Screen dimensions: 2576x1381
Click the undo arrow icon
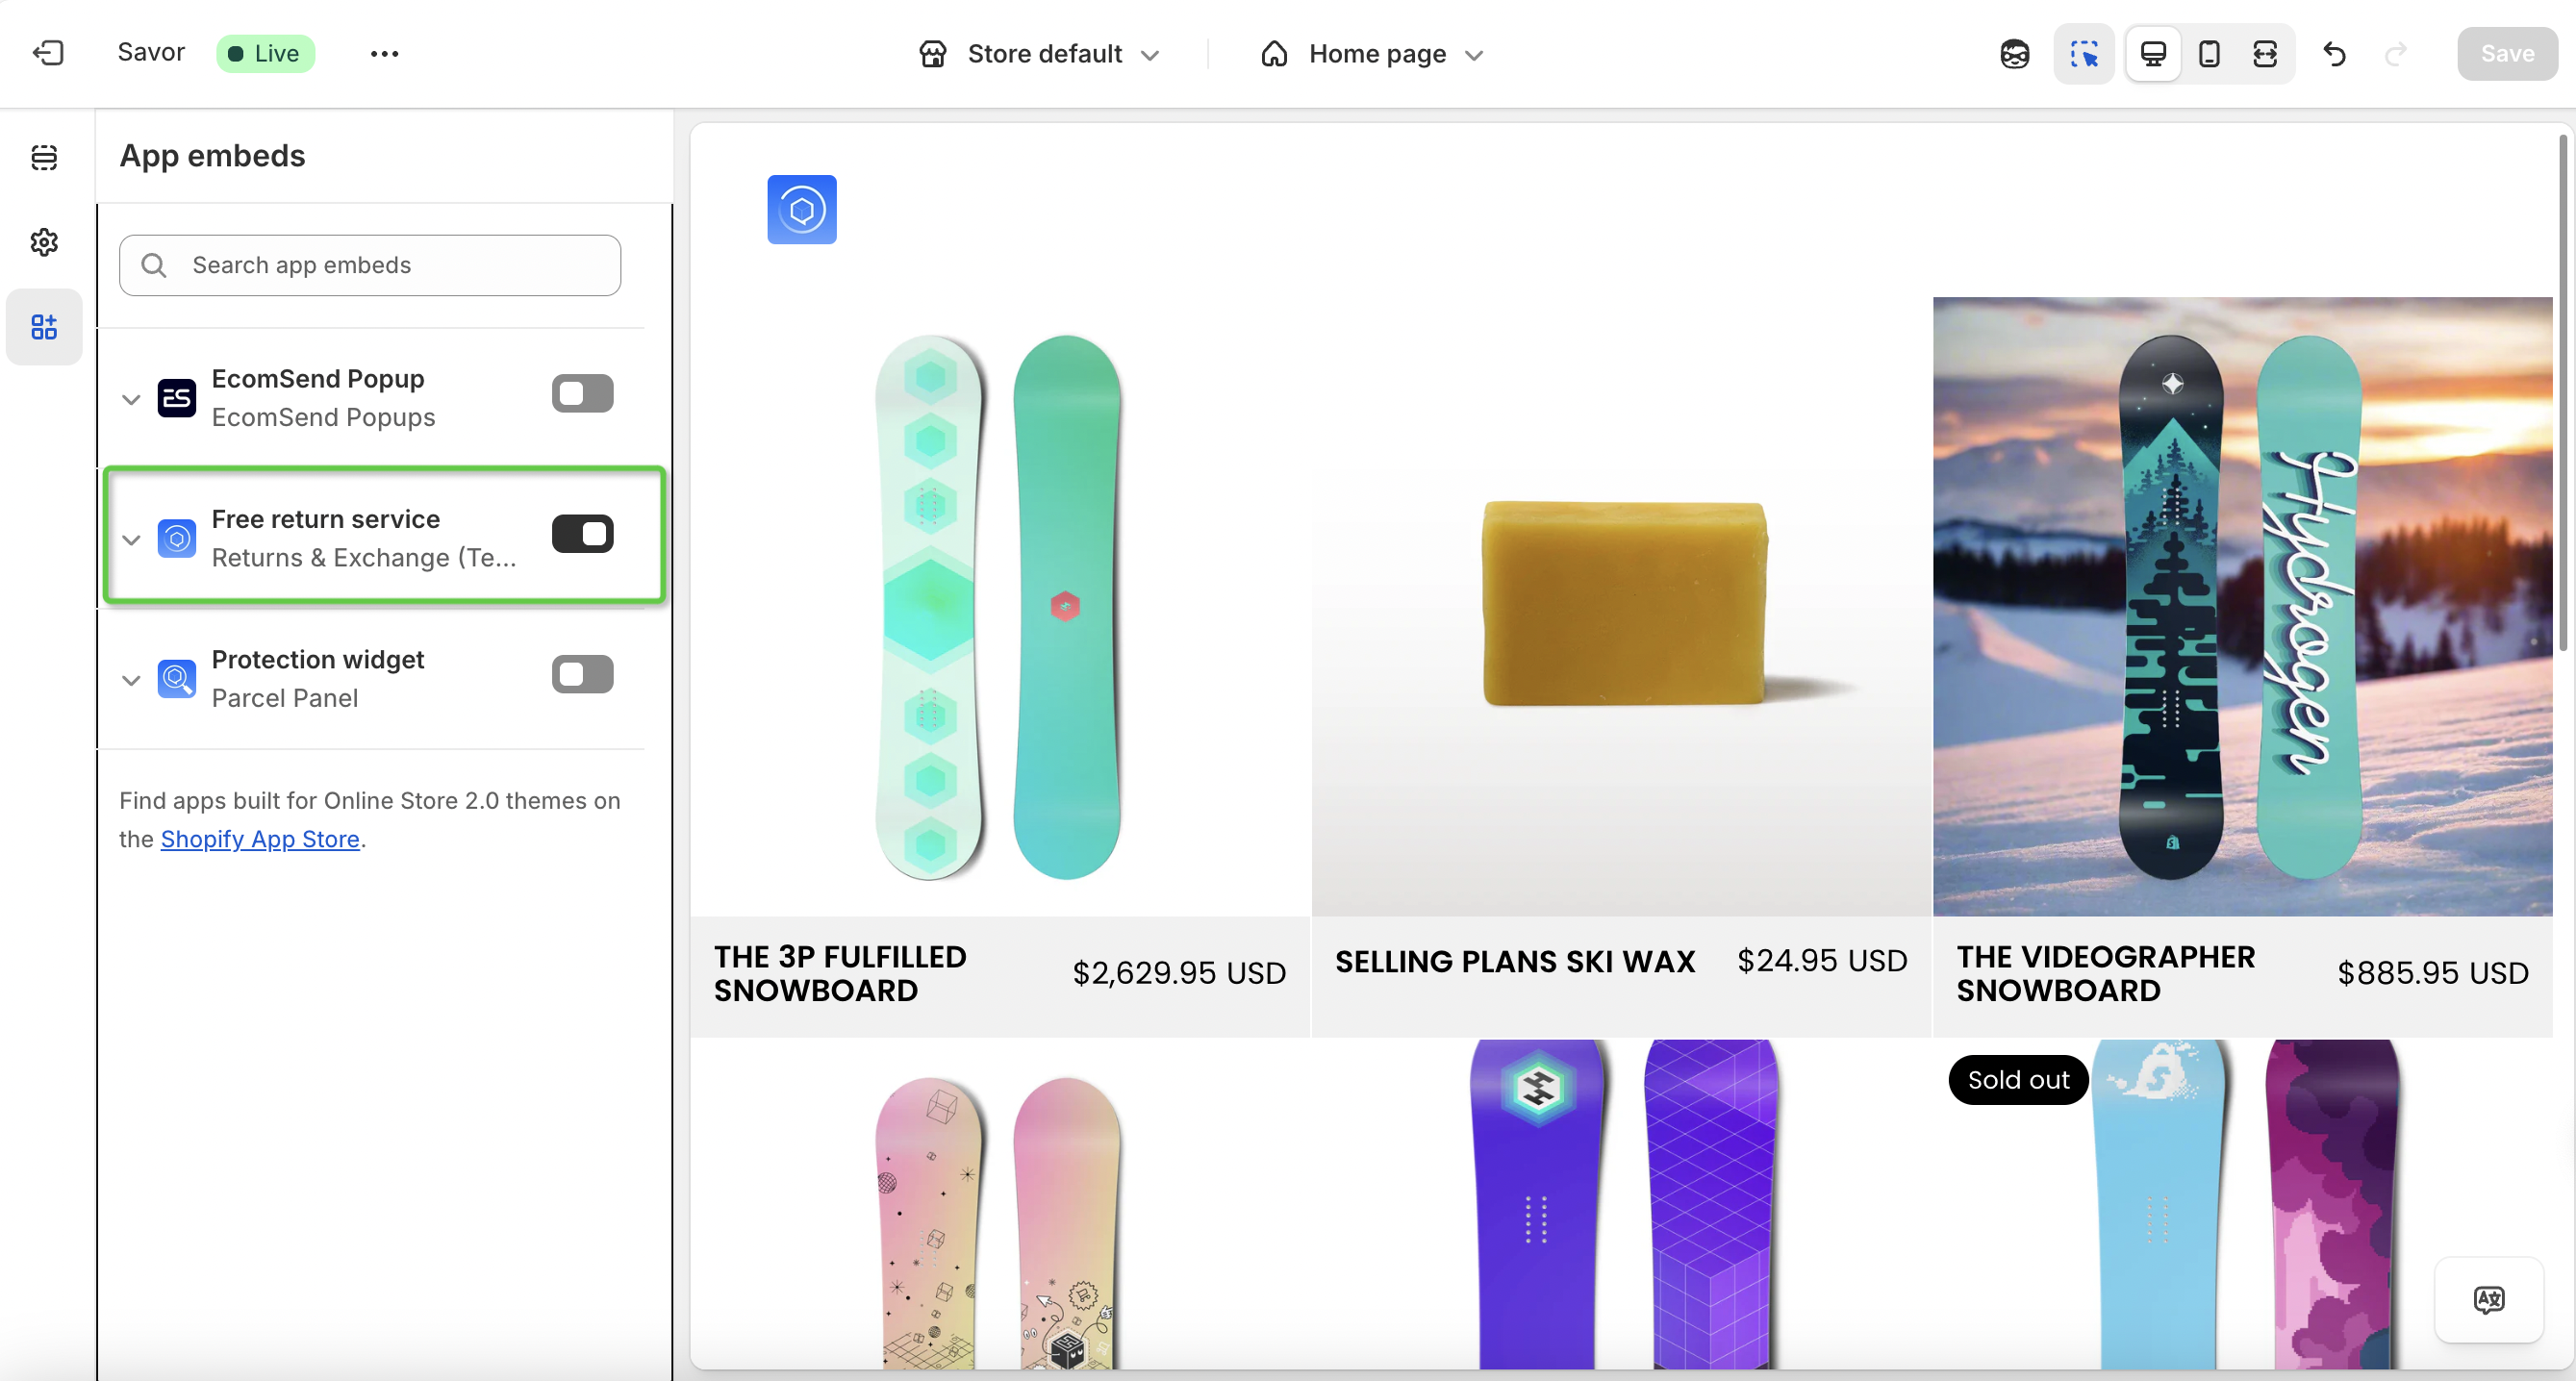point(2334,53)
